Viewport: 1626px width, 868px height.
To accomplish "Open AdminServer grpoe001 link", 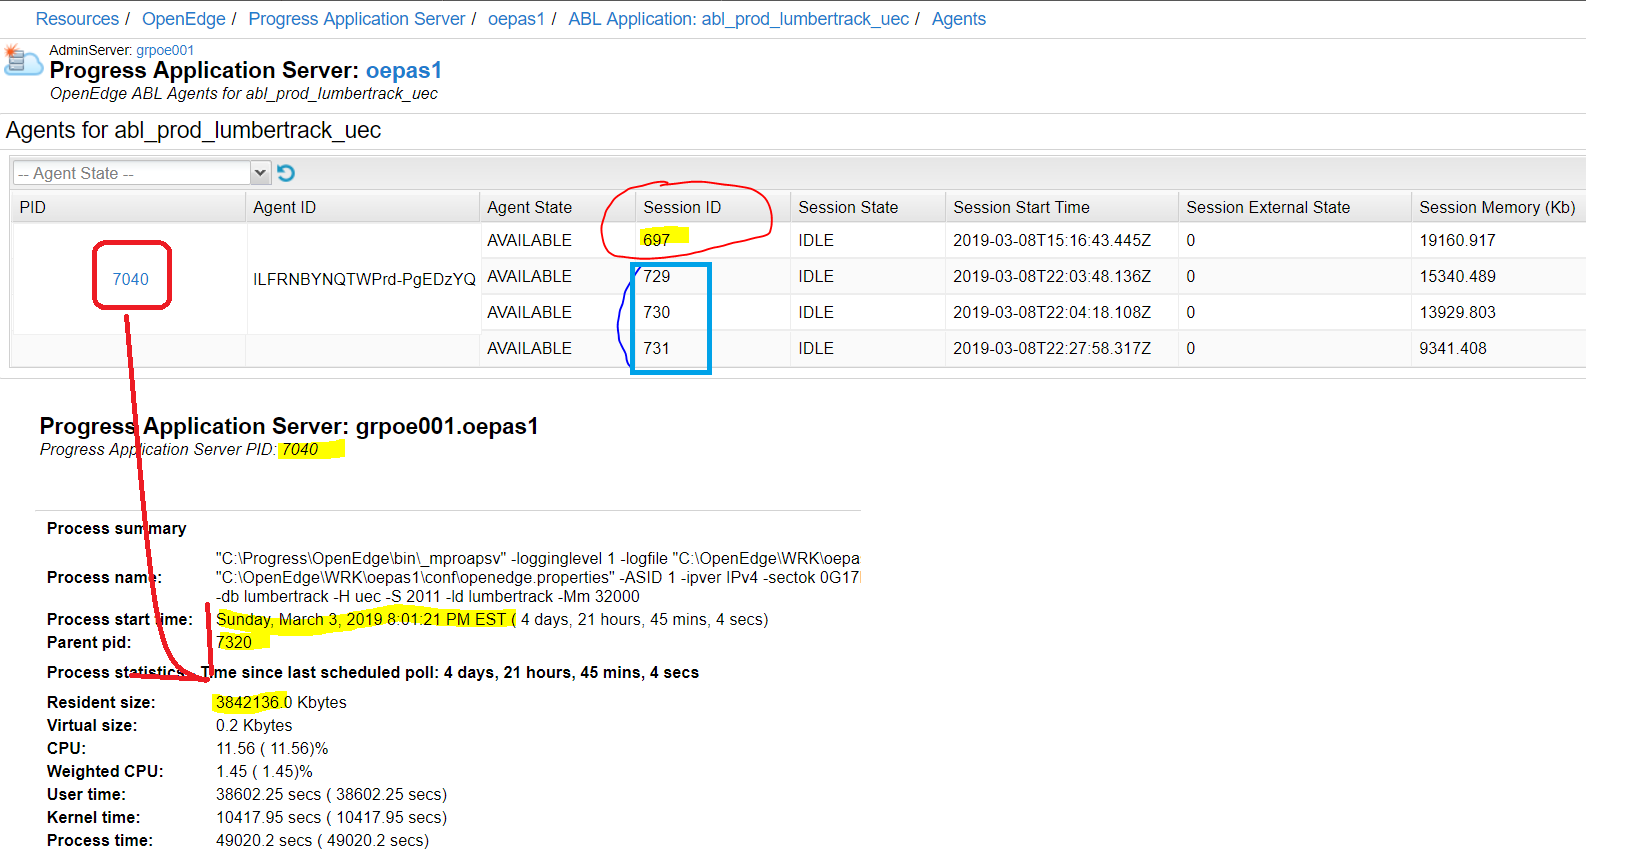I will (165, 50).
